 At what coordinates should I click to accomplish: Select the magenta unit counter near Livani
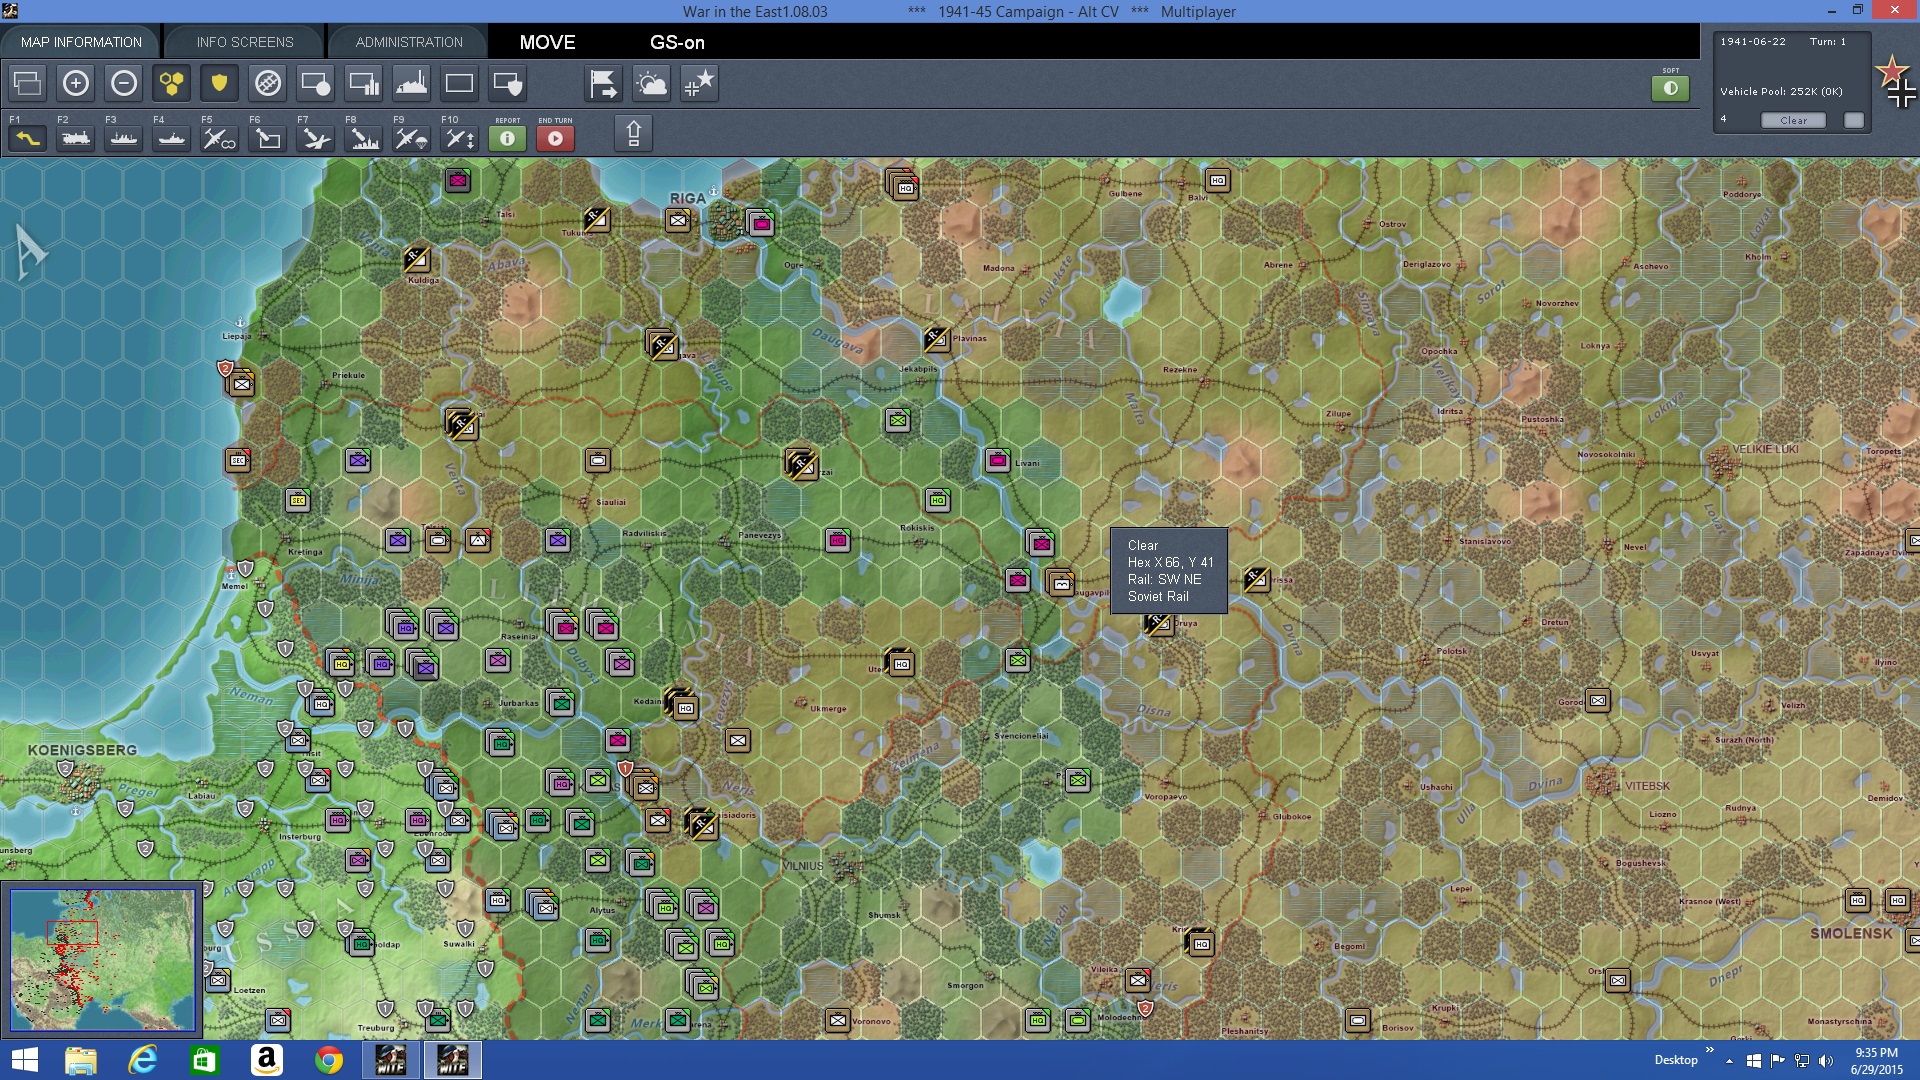(x=998, y=460)
